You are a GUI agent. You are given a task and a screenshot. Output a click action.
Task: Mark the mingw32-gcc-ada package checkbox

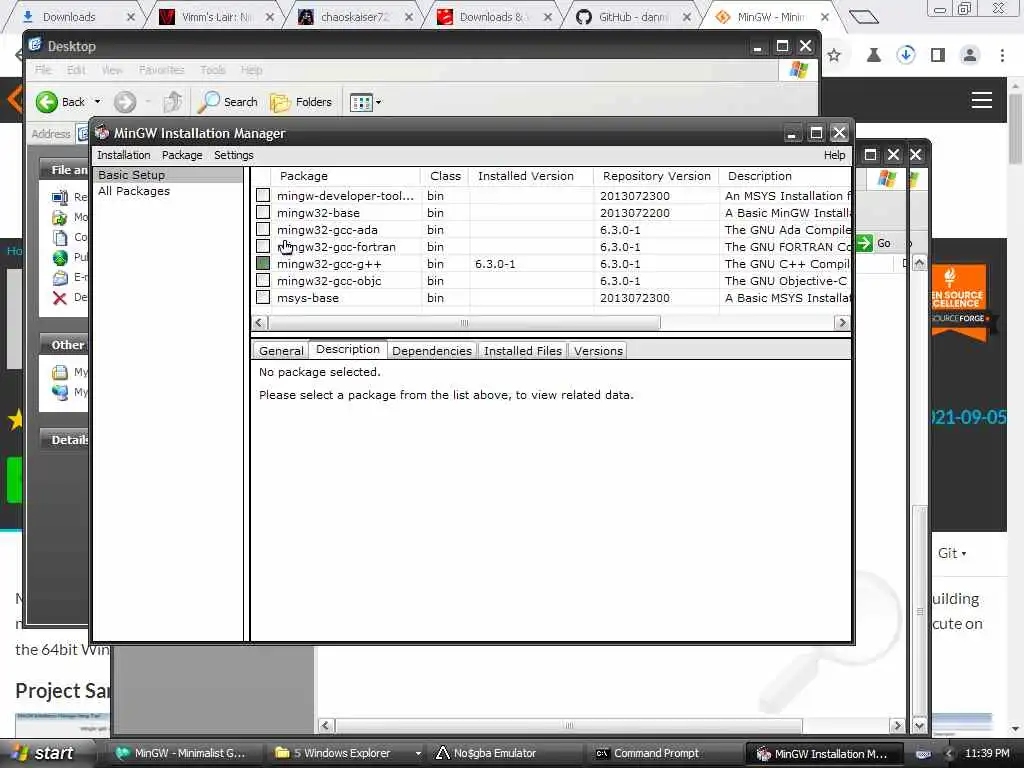(263, 229)
